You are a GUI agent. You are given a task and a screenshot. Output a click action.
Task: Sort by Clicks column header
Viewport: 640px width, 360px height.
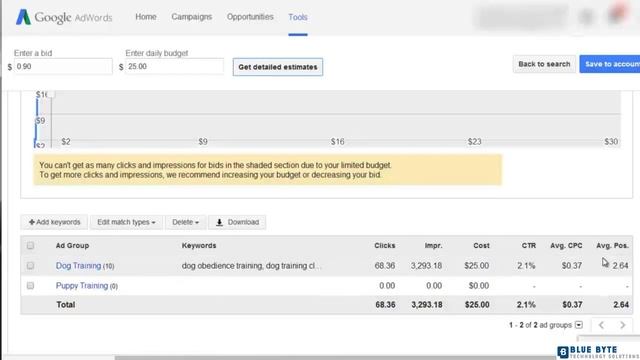[x=384, y=245]
